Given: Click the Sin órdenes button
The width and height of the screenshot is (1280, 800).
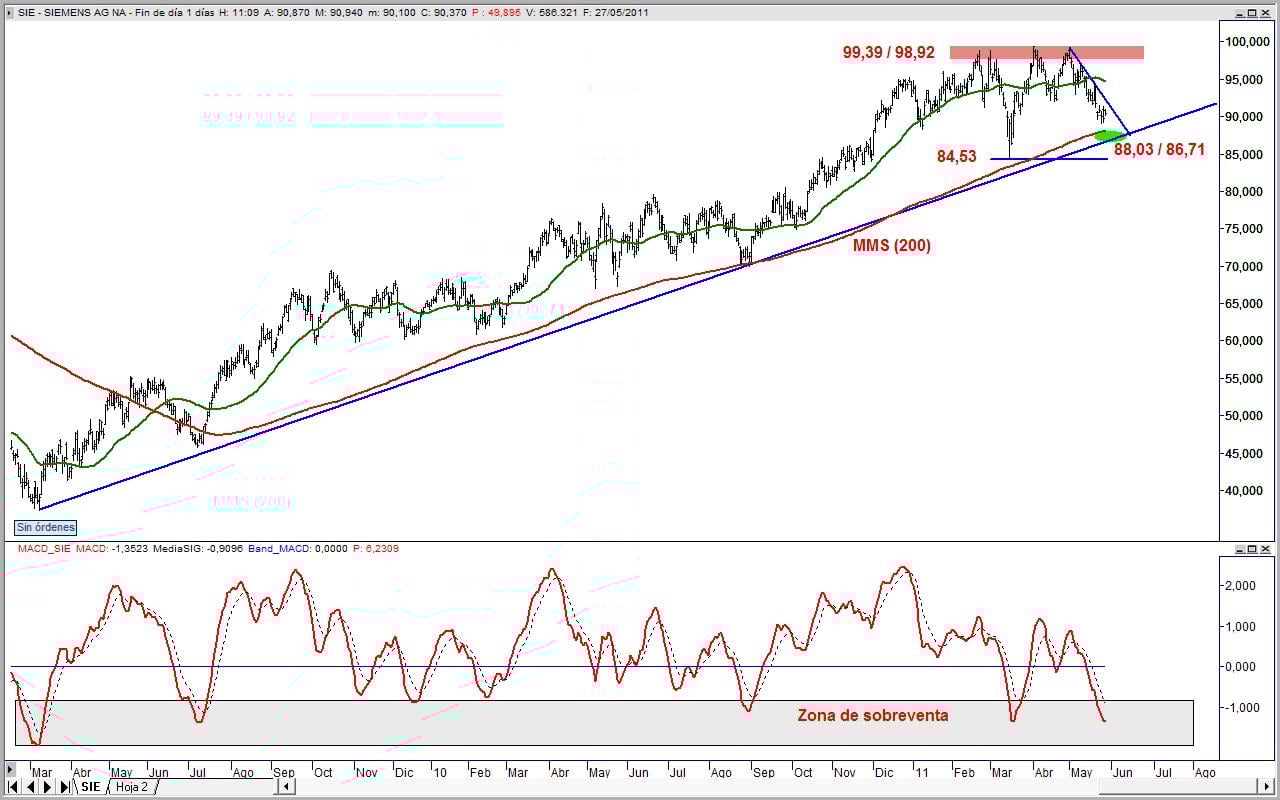Looking at the screenshot, I should click(x=45, y=527).
